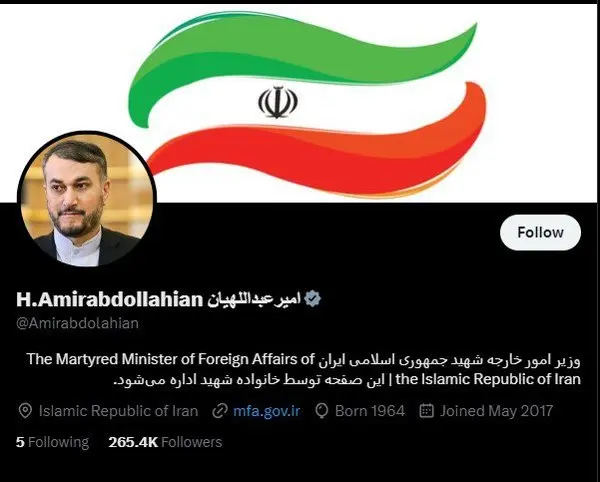Click the calendar joined icon
Image resolution: width=600 pixels, height=482 pixels.
(427, 411)
